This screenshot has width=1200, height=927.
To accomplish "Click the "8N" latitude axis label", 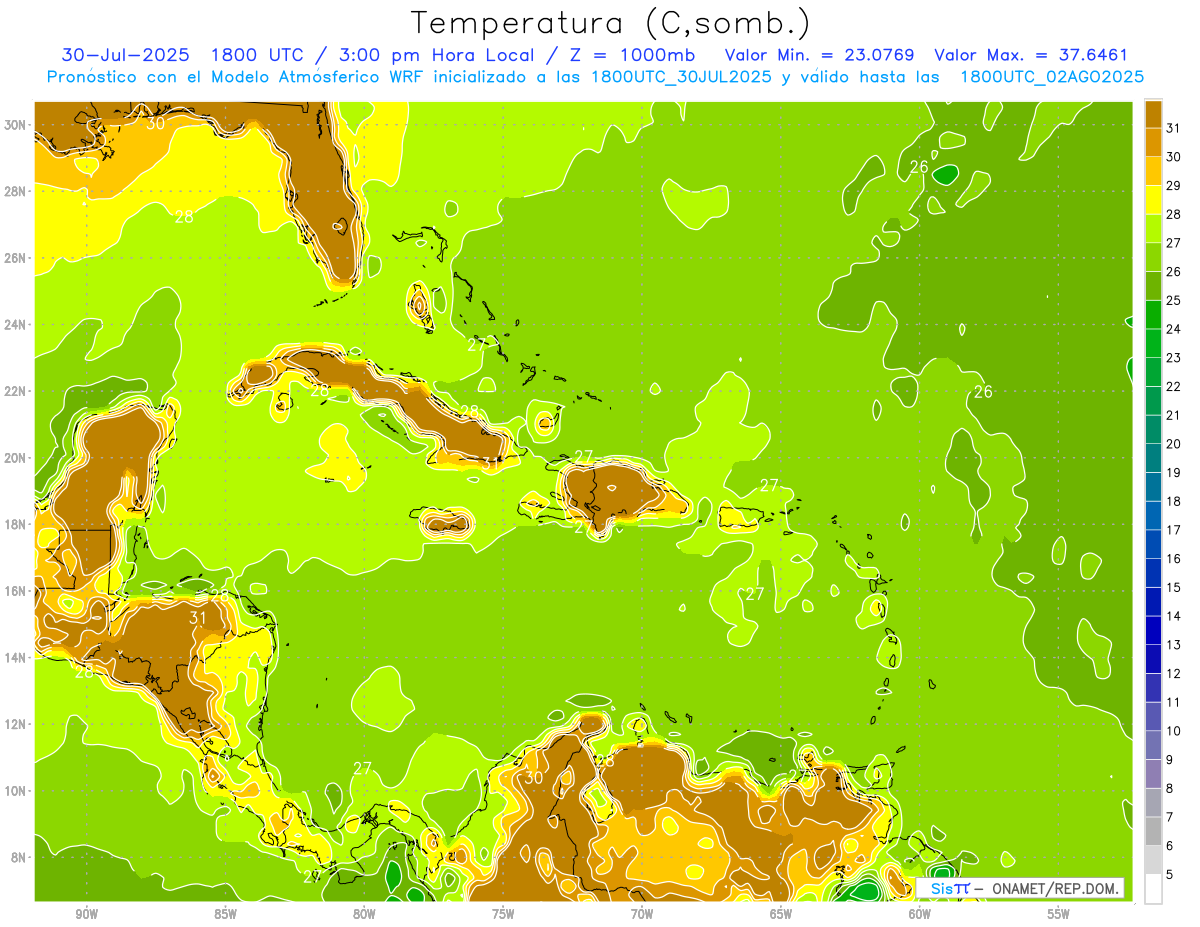I will [19, 857].
